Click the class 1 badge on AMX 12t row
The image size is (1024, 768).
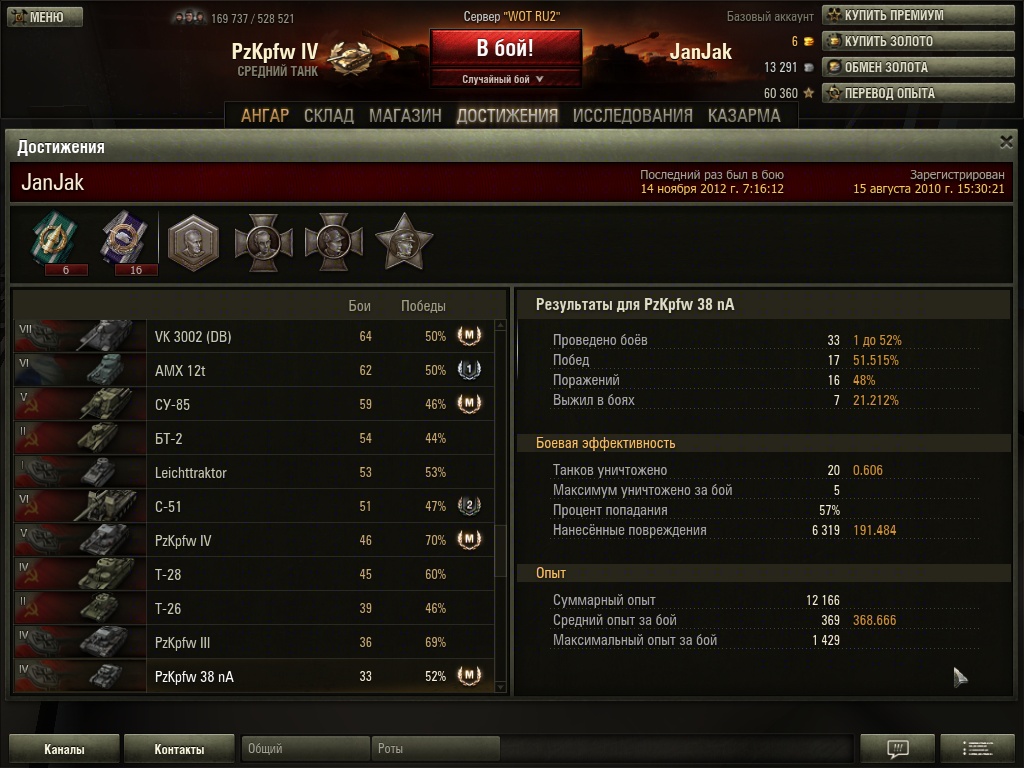[x=469, y=370]
